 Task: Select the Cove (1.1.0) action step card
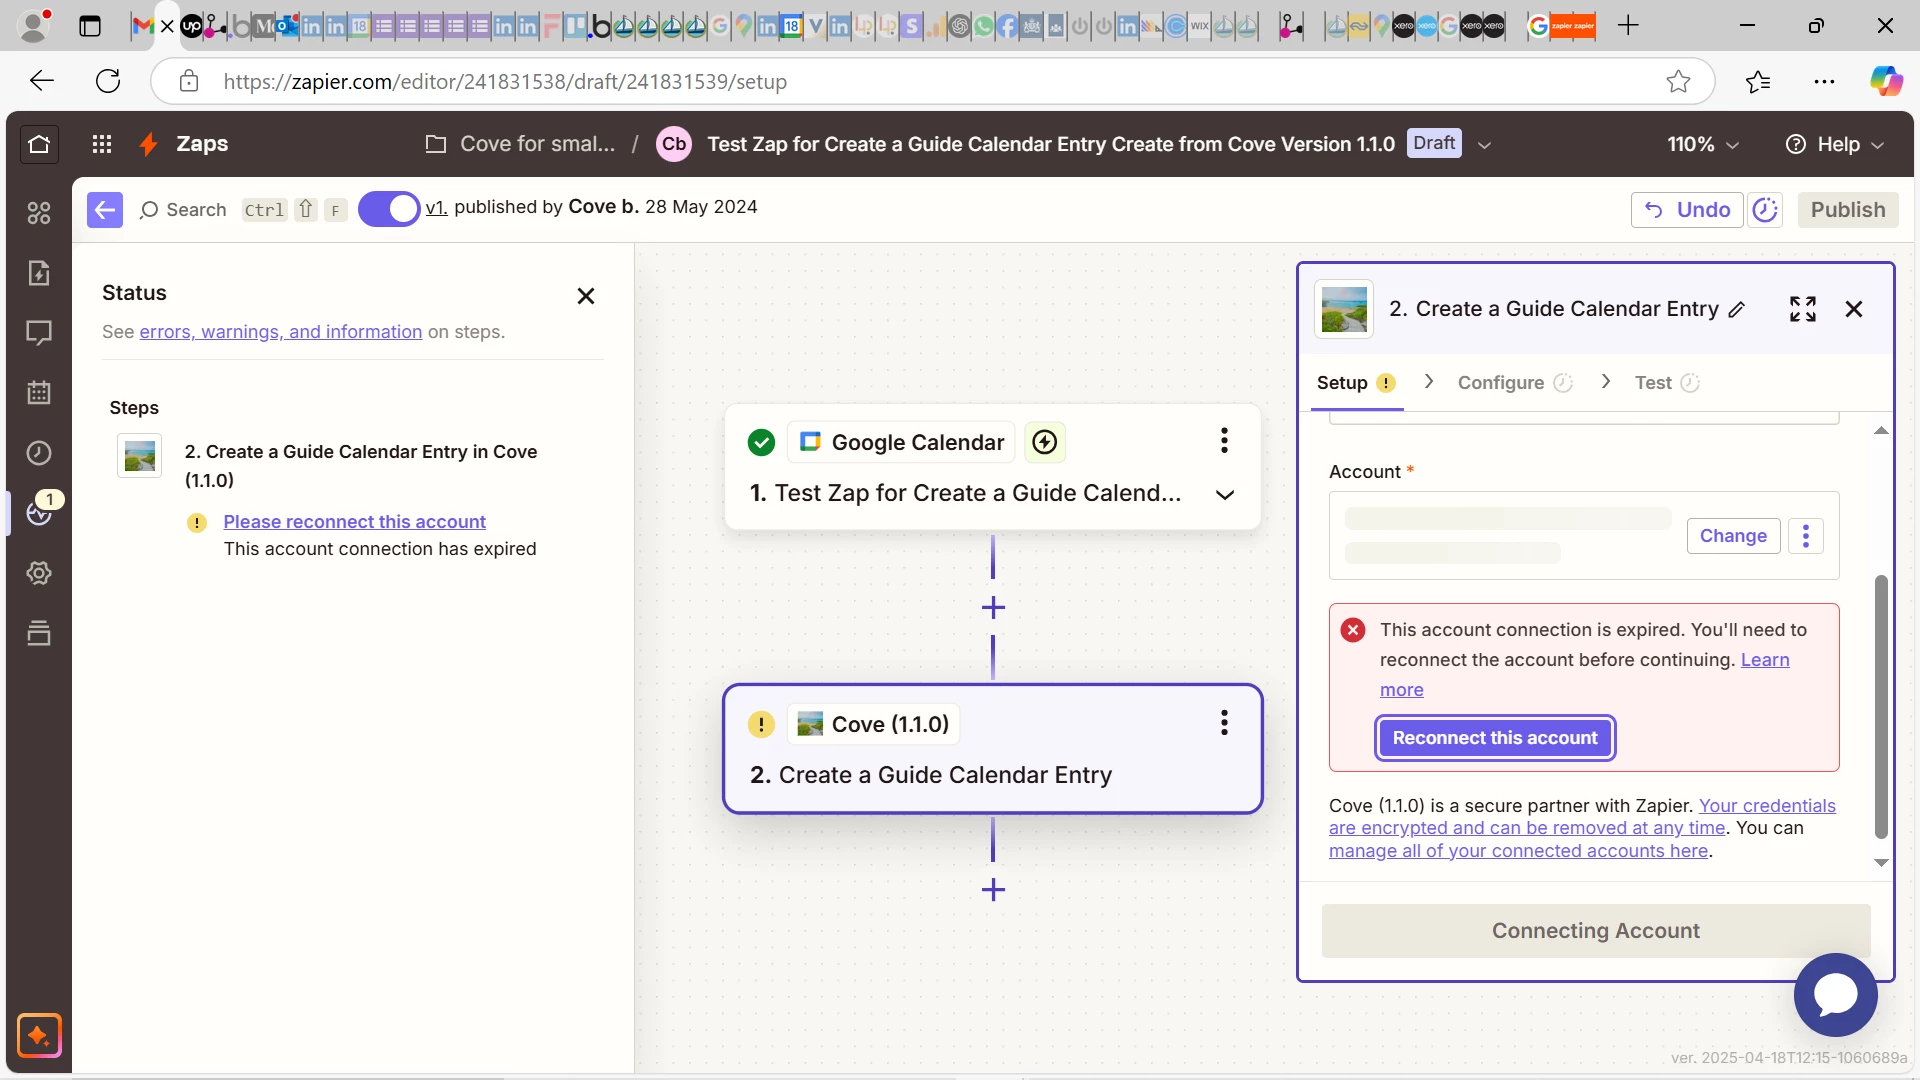pos(993,749)
